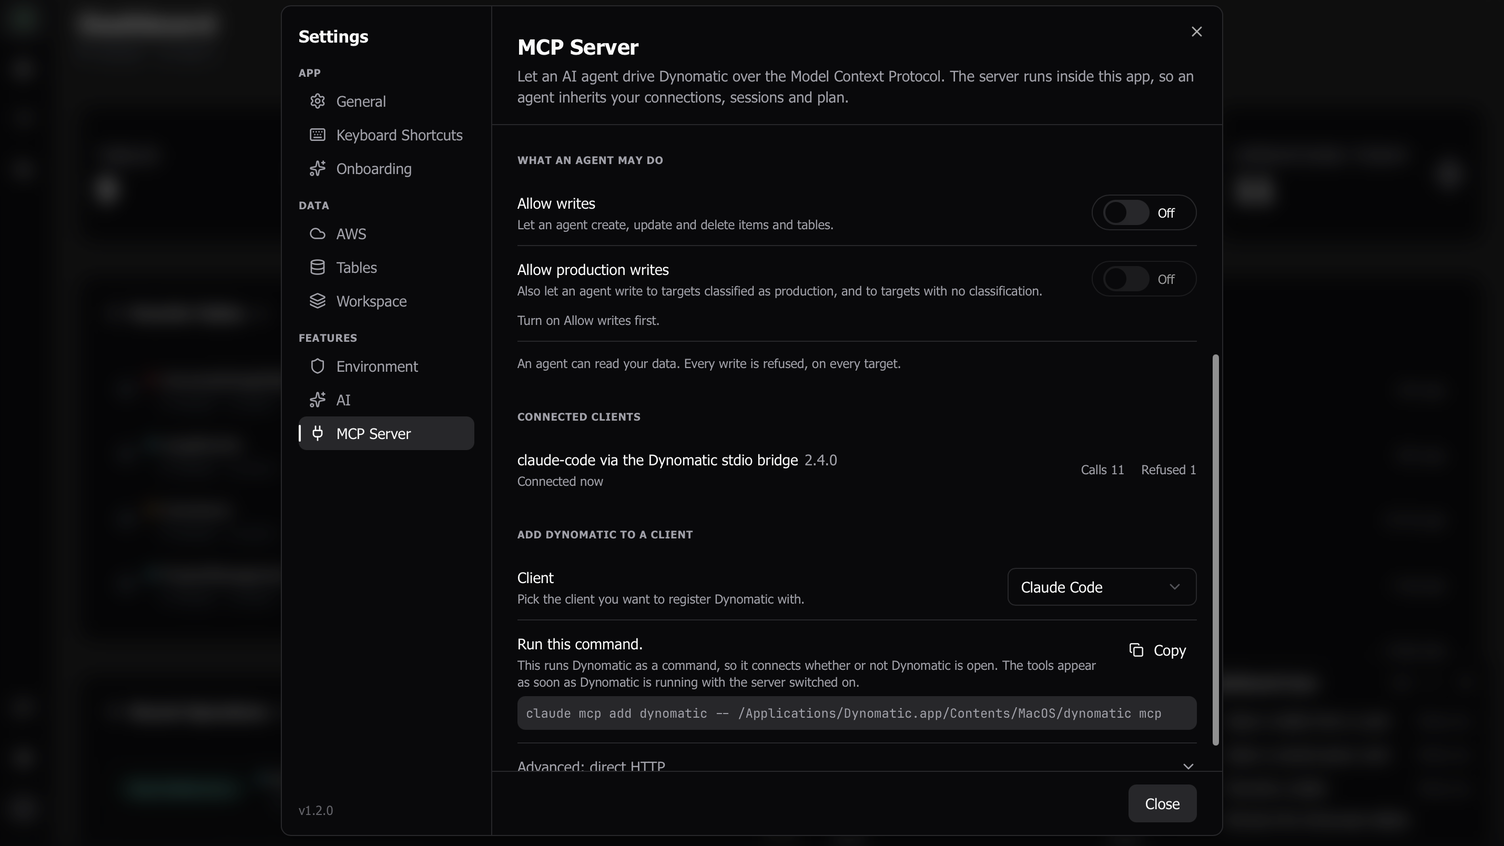Viewport: 1504px width, 846px height.
Task: Click the Turn on Allow writes first note
Action: pos(588,320)
